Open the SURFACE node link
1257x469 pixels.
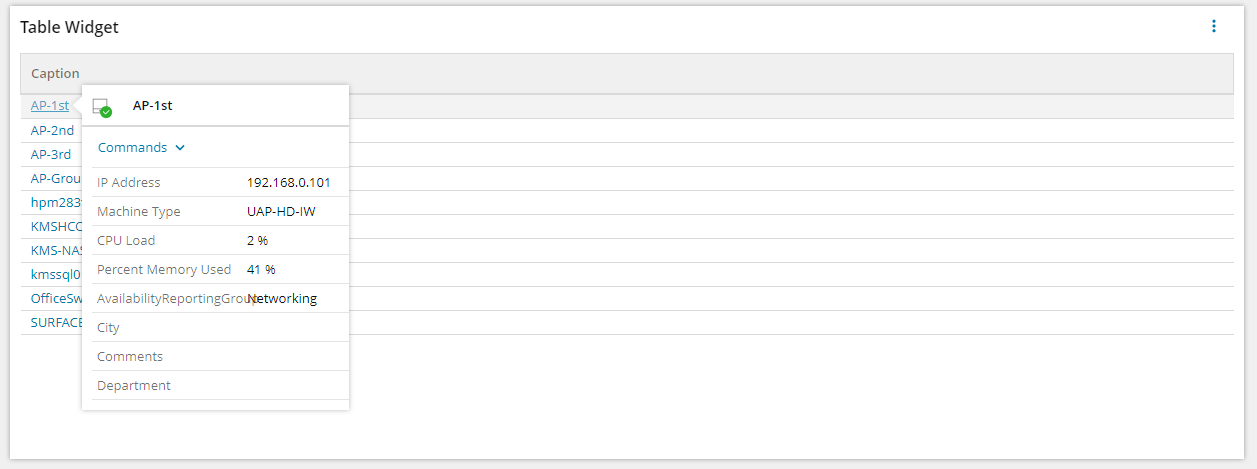(x=56, y=322)
